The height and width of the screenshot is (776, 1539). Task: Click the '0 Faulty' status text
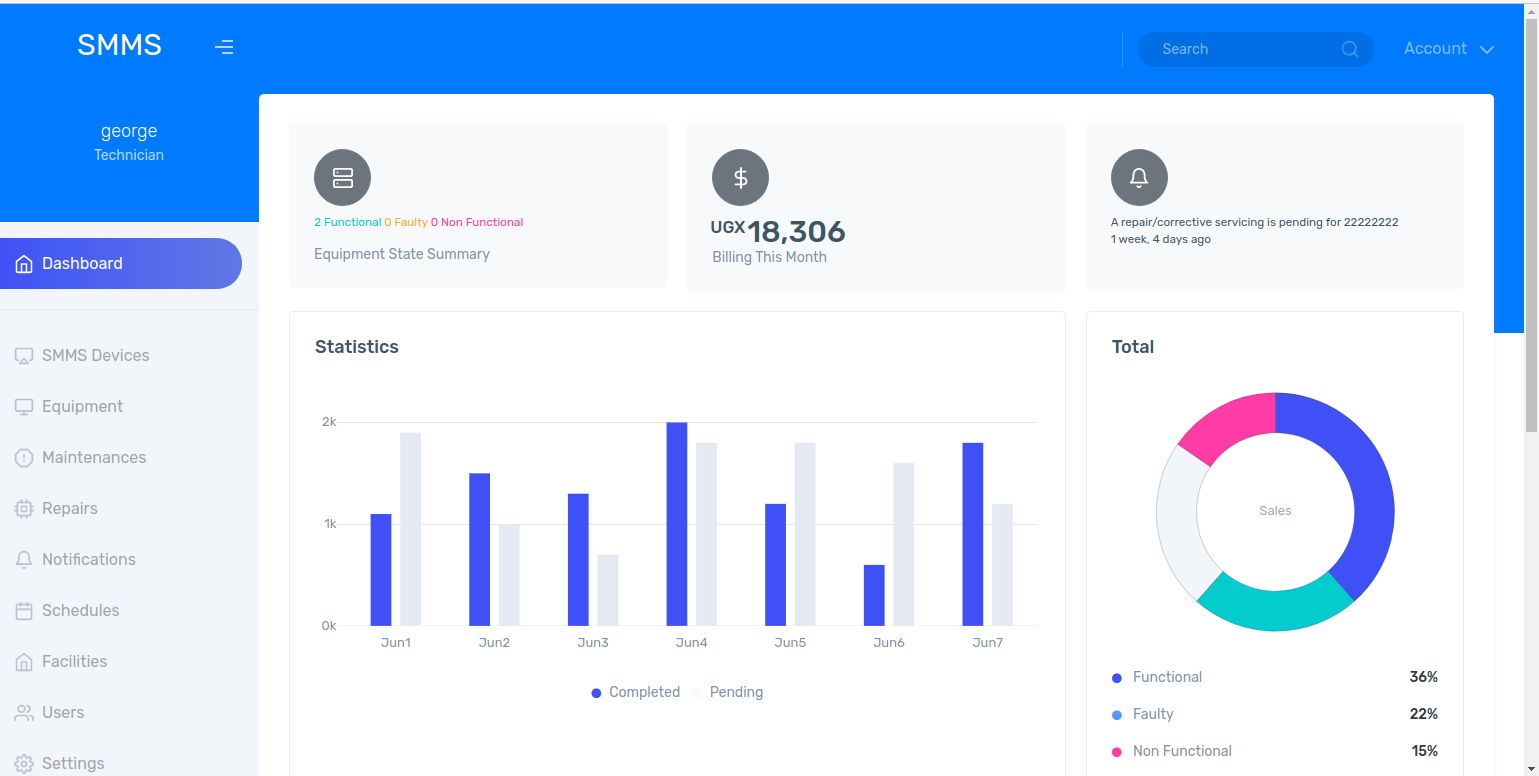(x=406, y=222)
